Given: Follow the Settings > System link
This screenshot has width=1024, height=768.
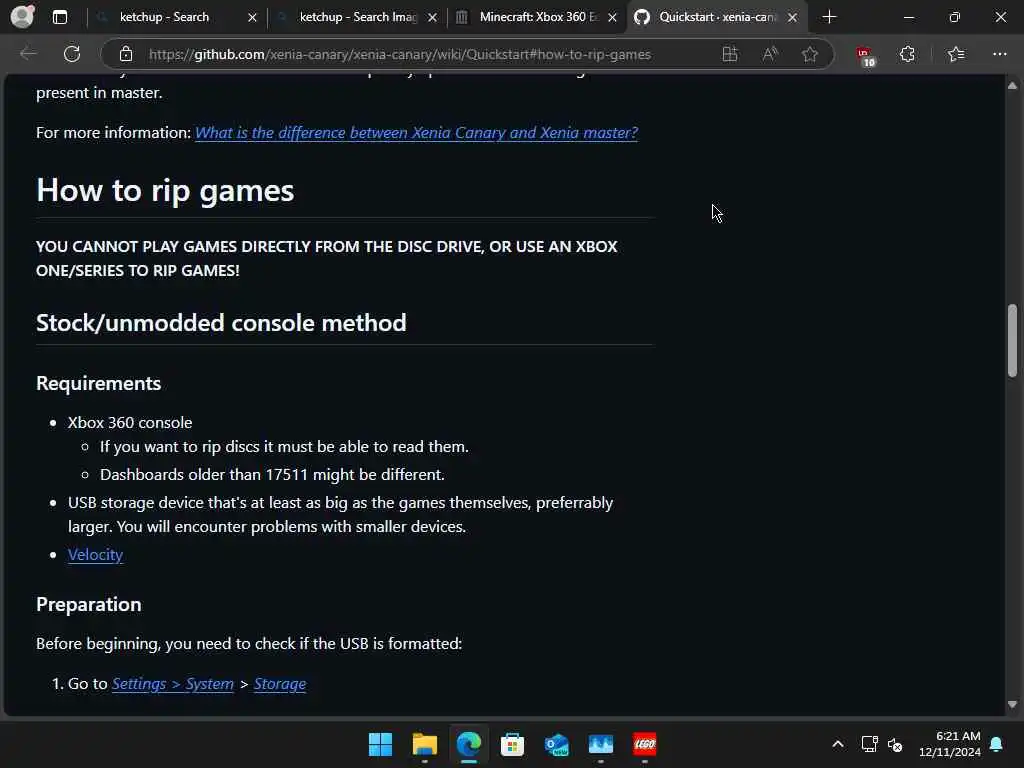Looking at the screenshot, I should pos(172,684).
